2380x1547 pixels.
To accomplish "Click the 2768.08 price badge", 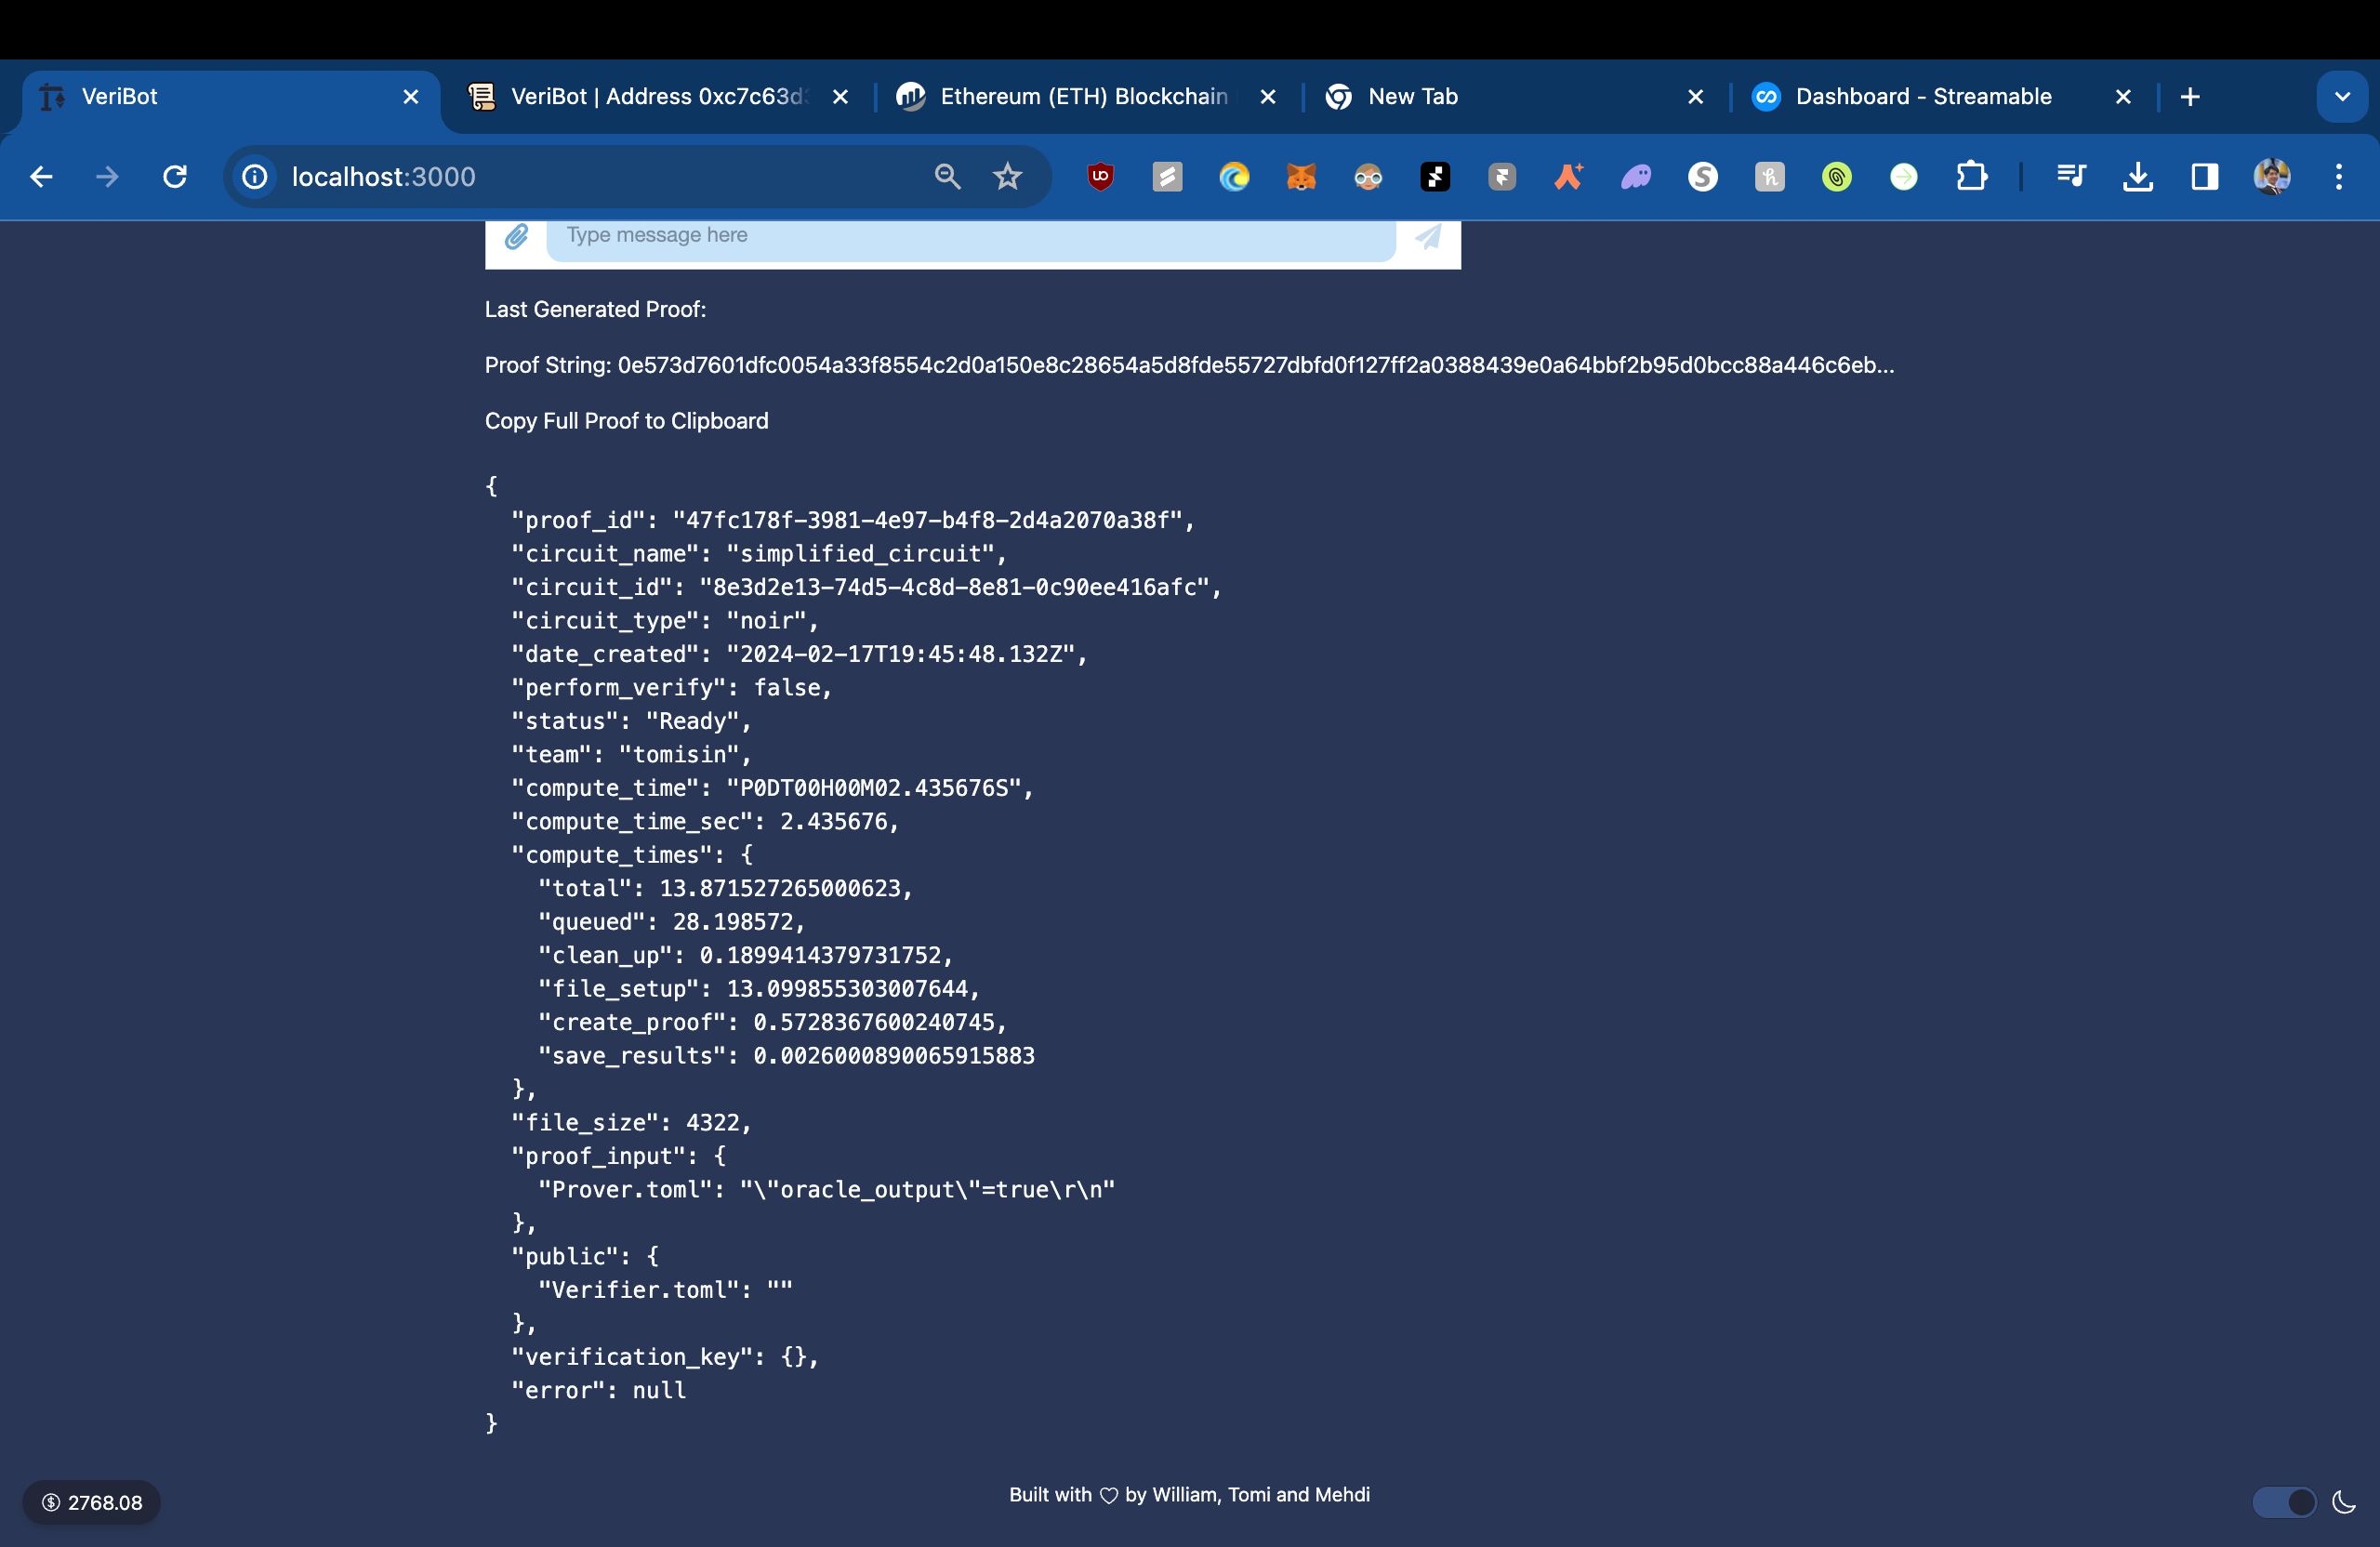I will (92, 1502).
